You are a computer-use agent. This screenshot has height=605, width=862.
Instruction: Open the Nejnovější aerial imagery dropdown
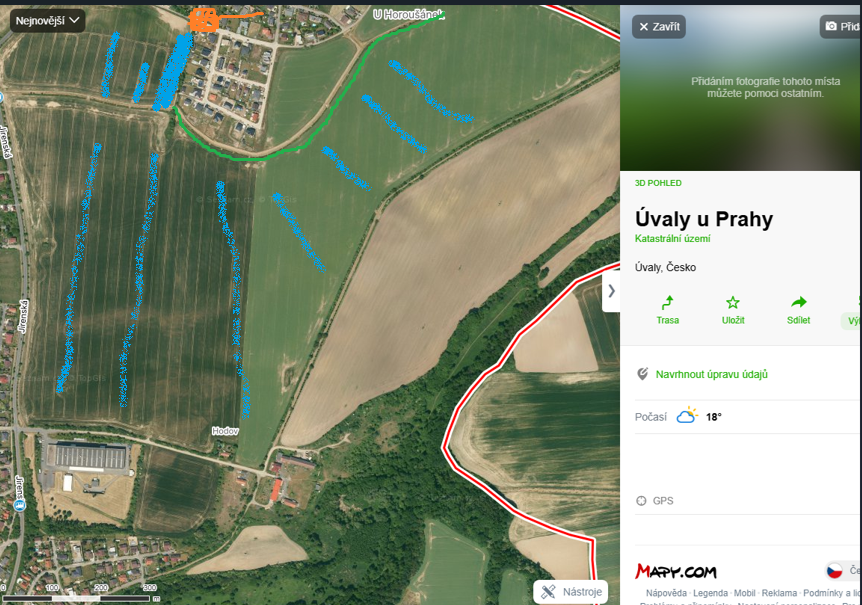[x=47, y=21]
